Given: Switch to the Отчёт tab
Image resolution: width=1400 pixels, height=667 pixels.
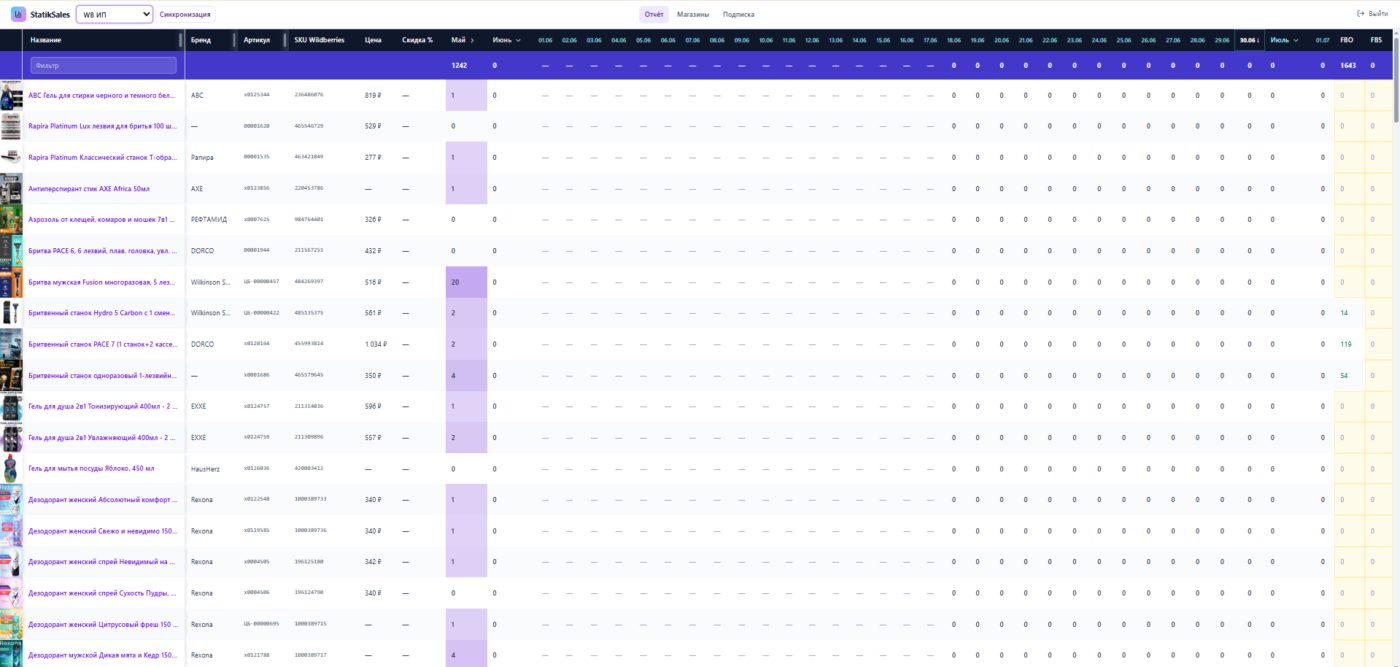Looking at the screenshot, I should click(x=654, y=14).
